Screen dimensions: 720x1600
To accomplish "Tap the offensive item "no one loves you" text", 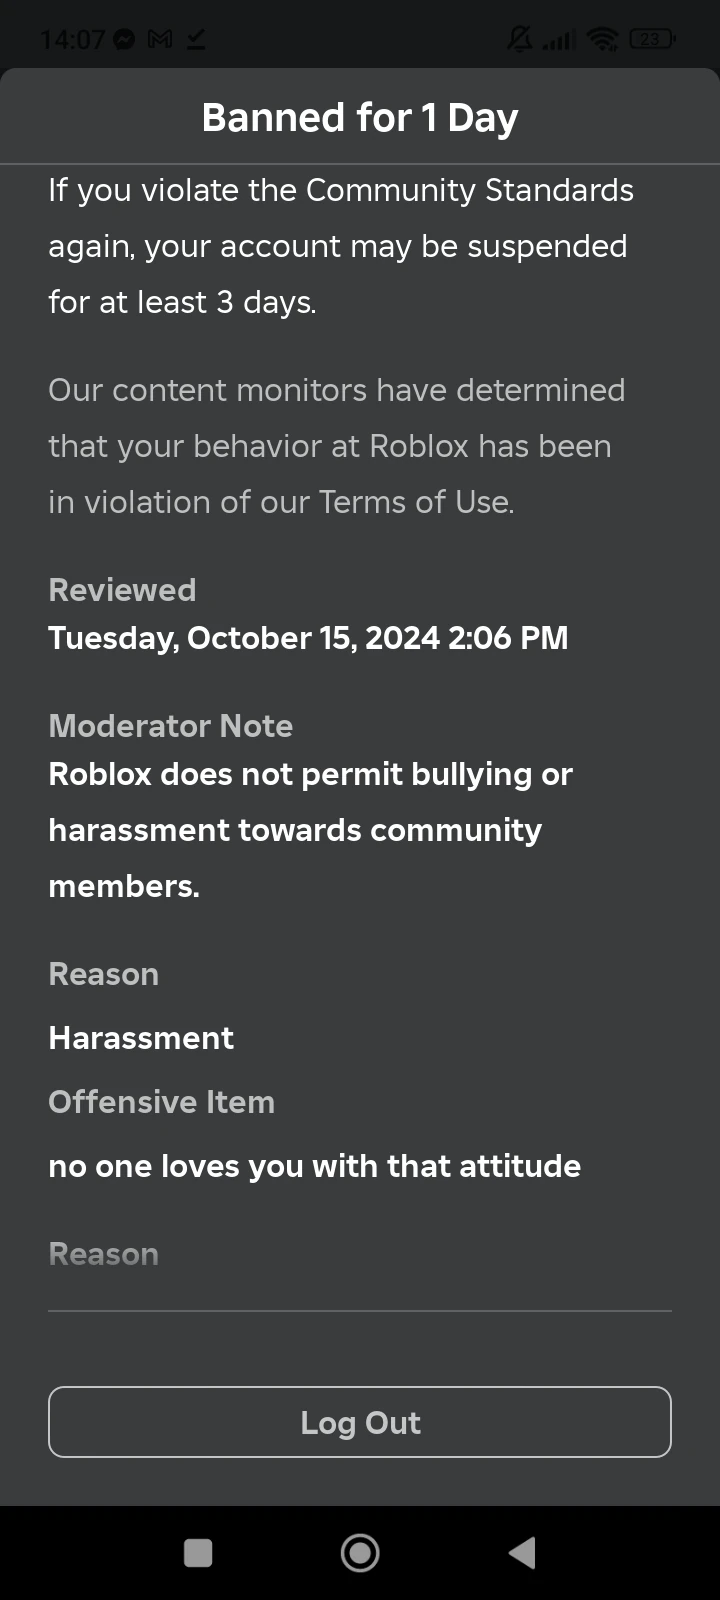I will coord(314,1166).
